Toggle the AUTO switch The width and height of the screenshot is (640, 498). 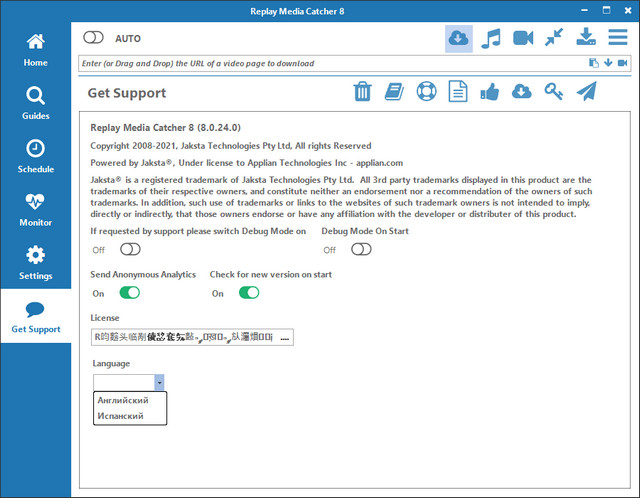(94, 38)
